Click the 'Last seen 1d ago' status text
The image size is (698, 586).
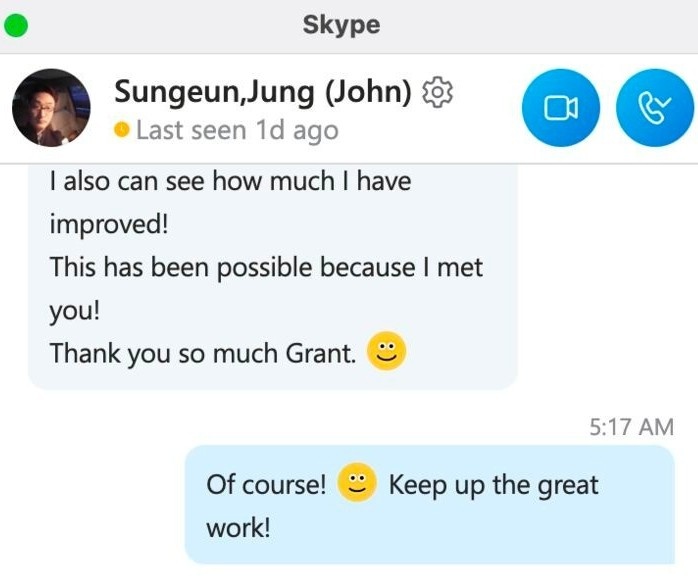(237, 130)
